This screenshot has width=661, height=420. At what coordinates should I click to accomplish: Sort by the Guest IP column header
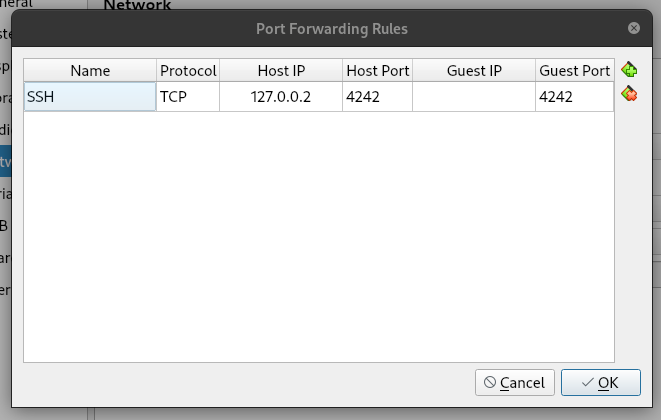474,70
